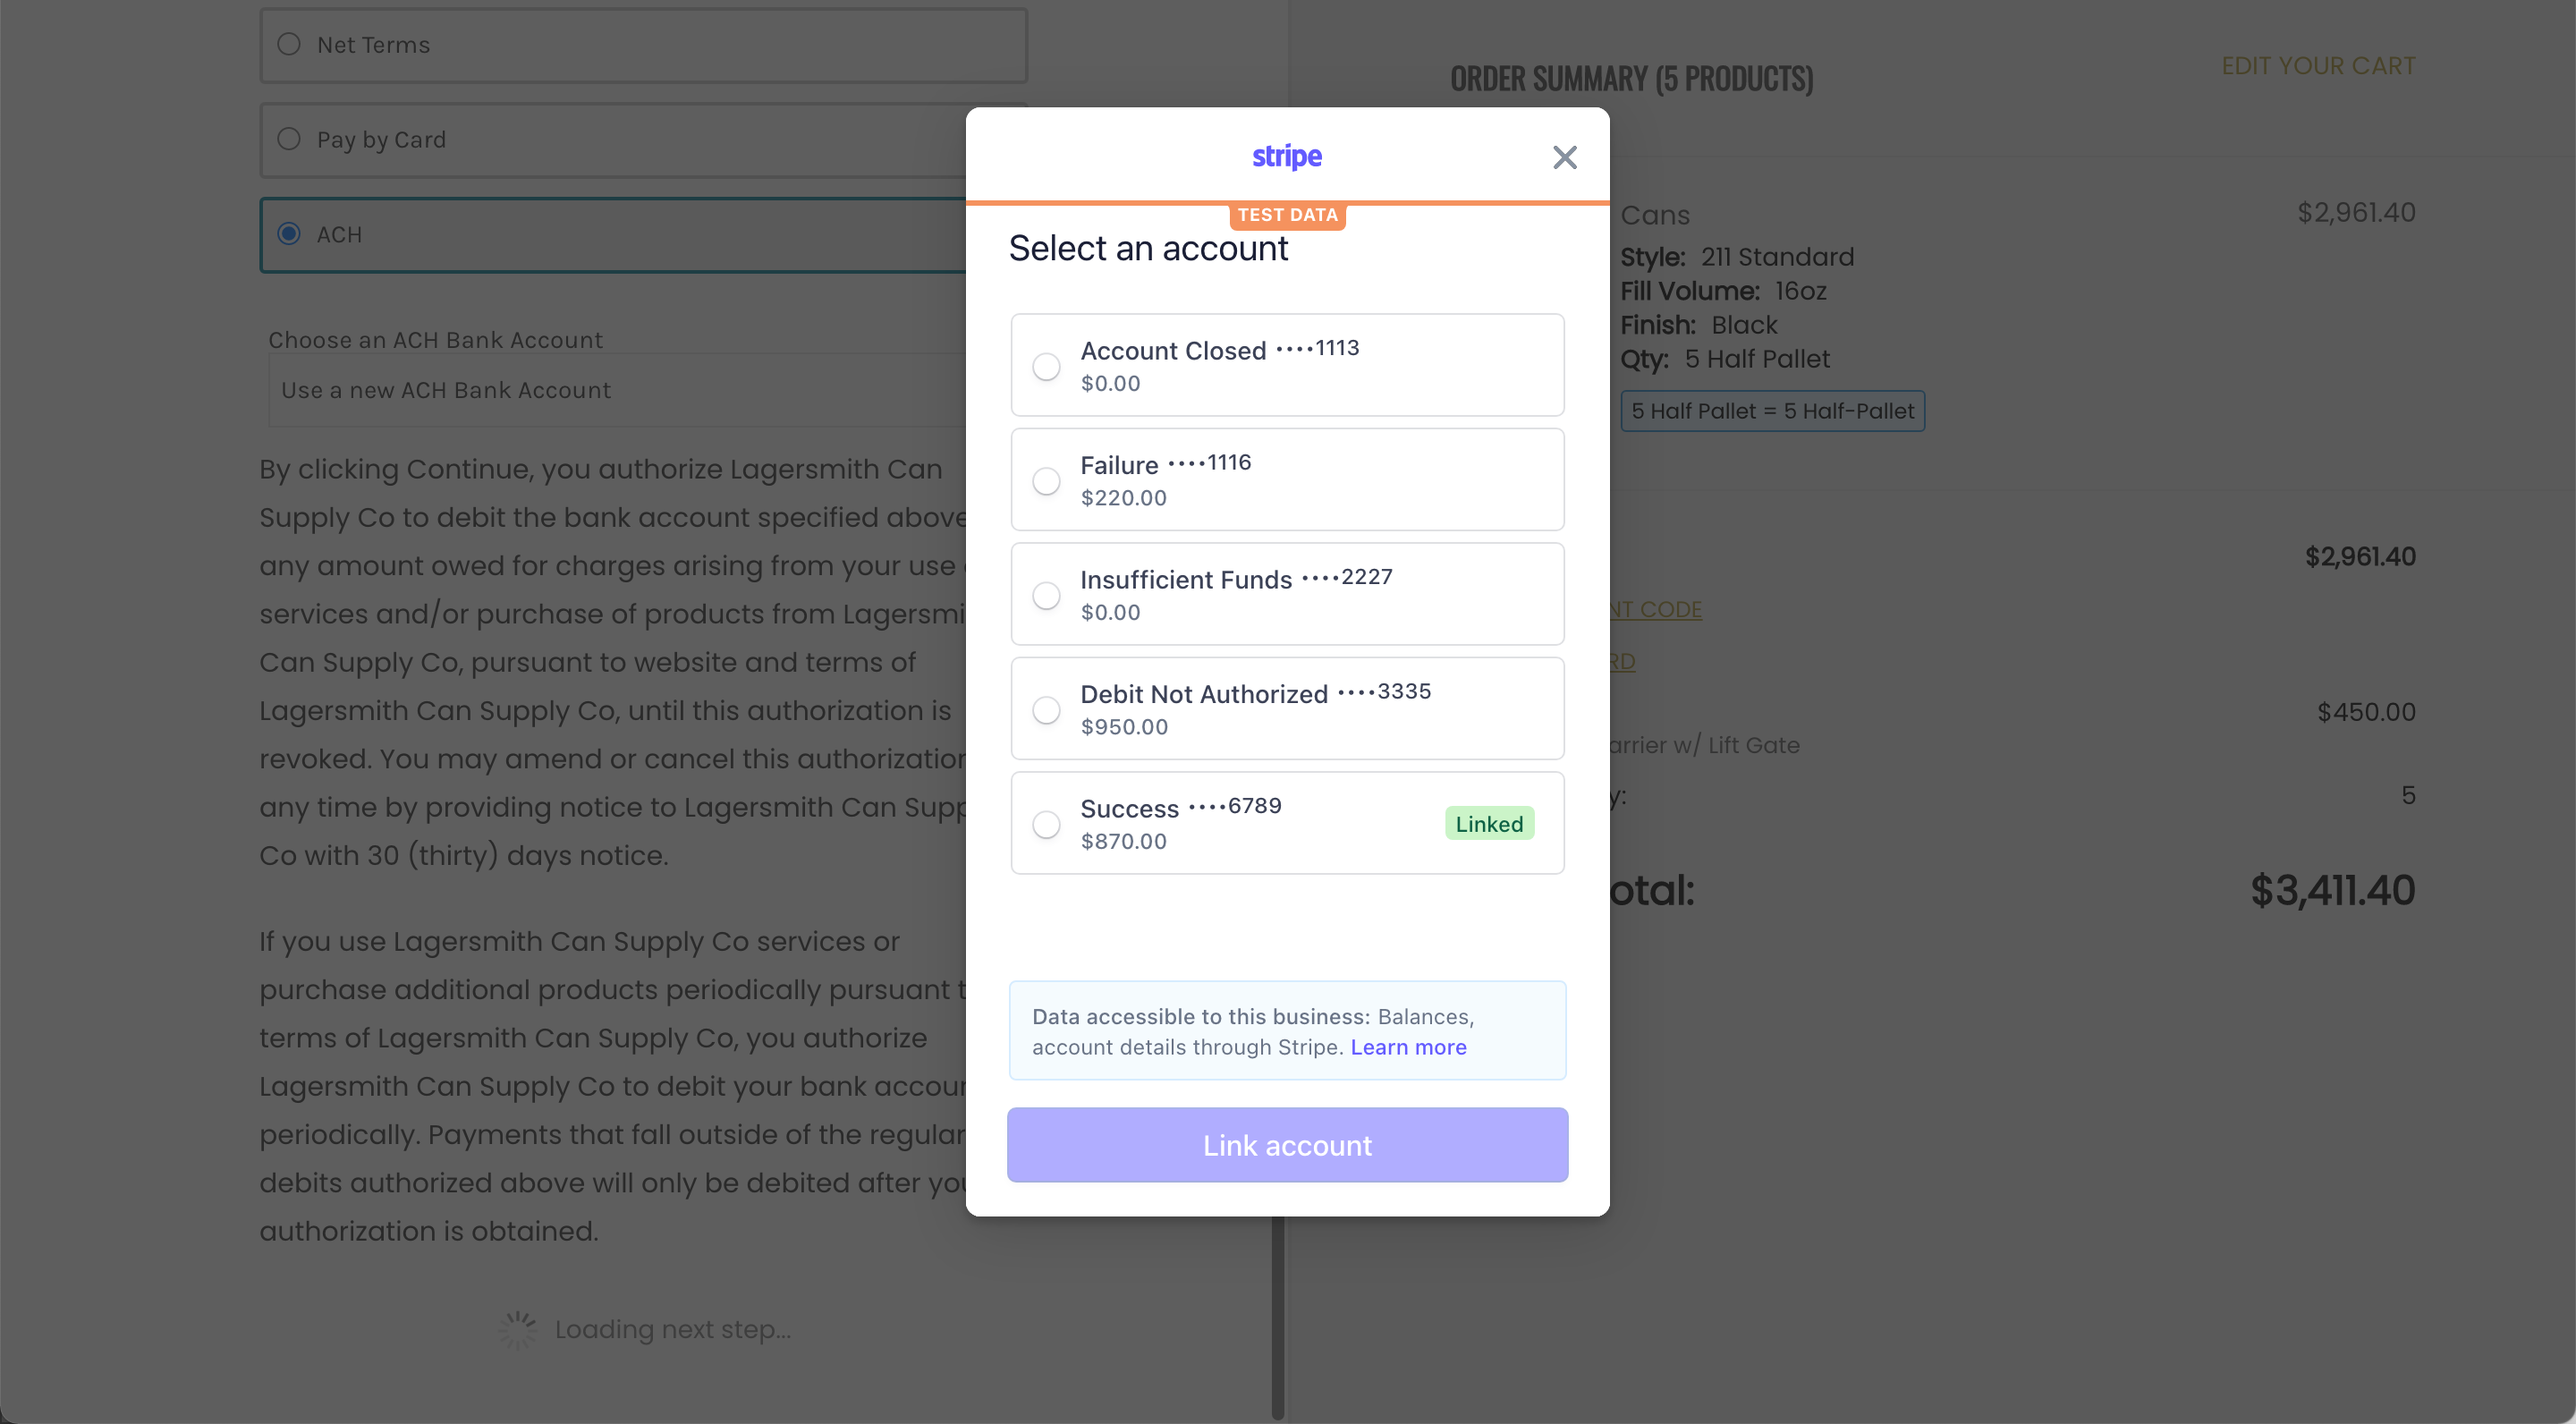
Task: Click the Stripe logo
Action: 1287,156
